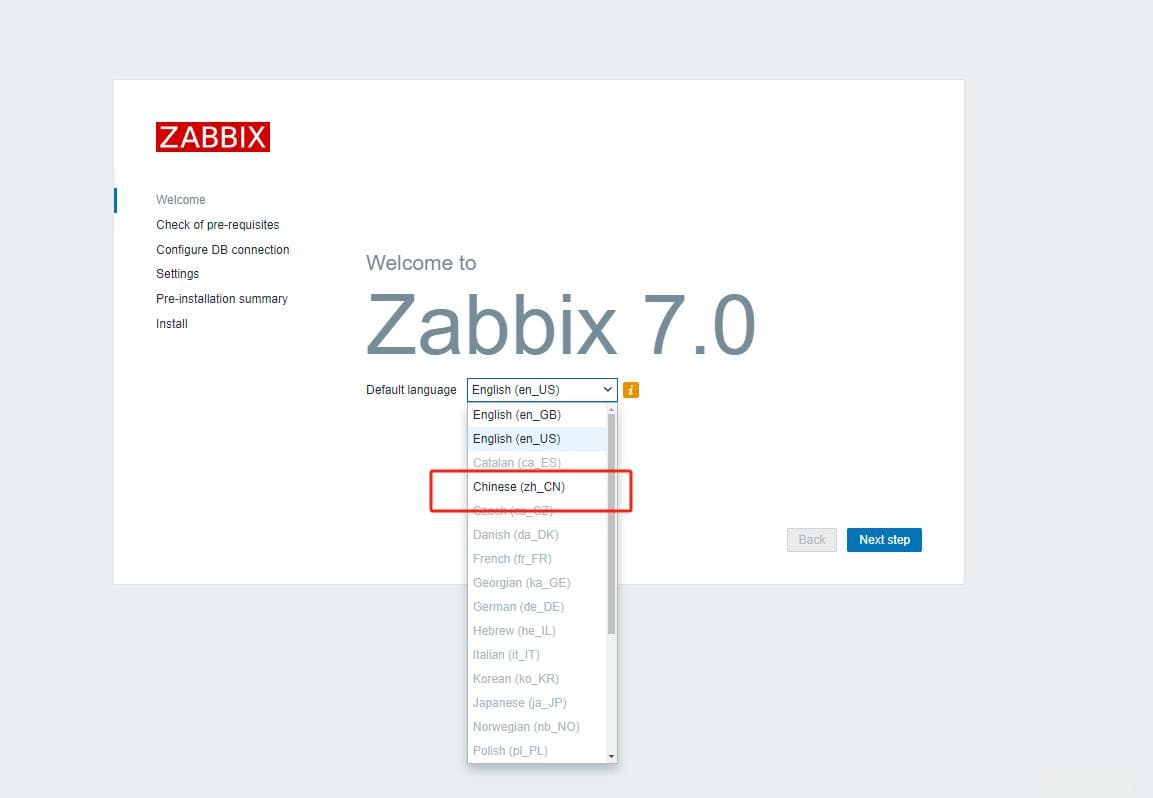This screenshot has height=798, width=1153.
Task: Click the Next step button
Action: pyautogui.click(x=884, y=540)
